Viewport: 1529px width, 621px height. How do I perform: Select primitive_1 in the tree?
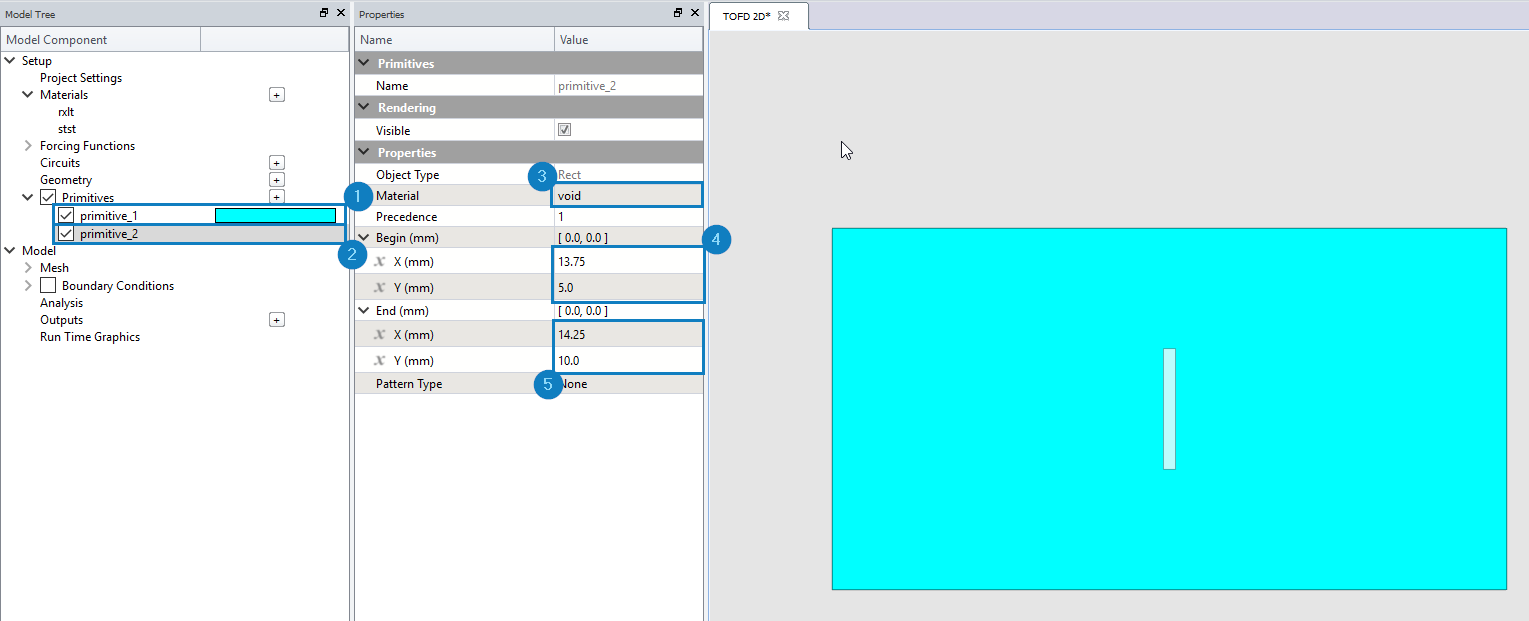point(109,216)
